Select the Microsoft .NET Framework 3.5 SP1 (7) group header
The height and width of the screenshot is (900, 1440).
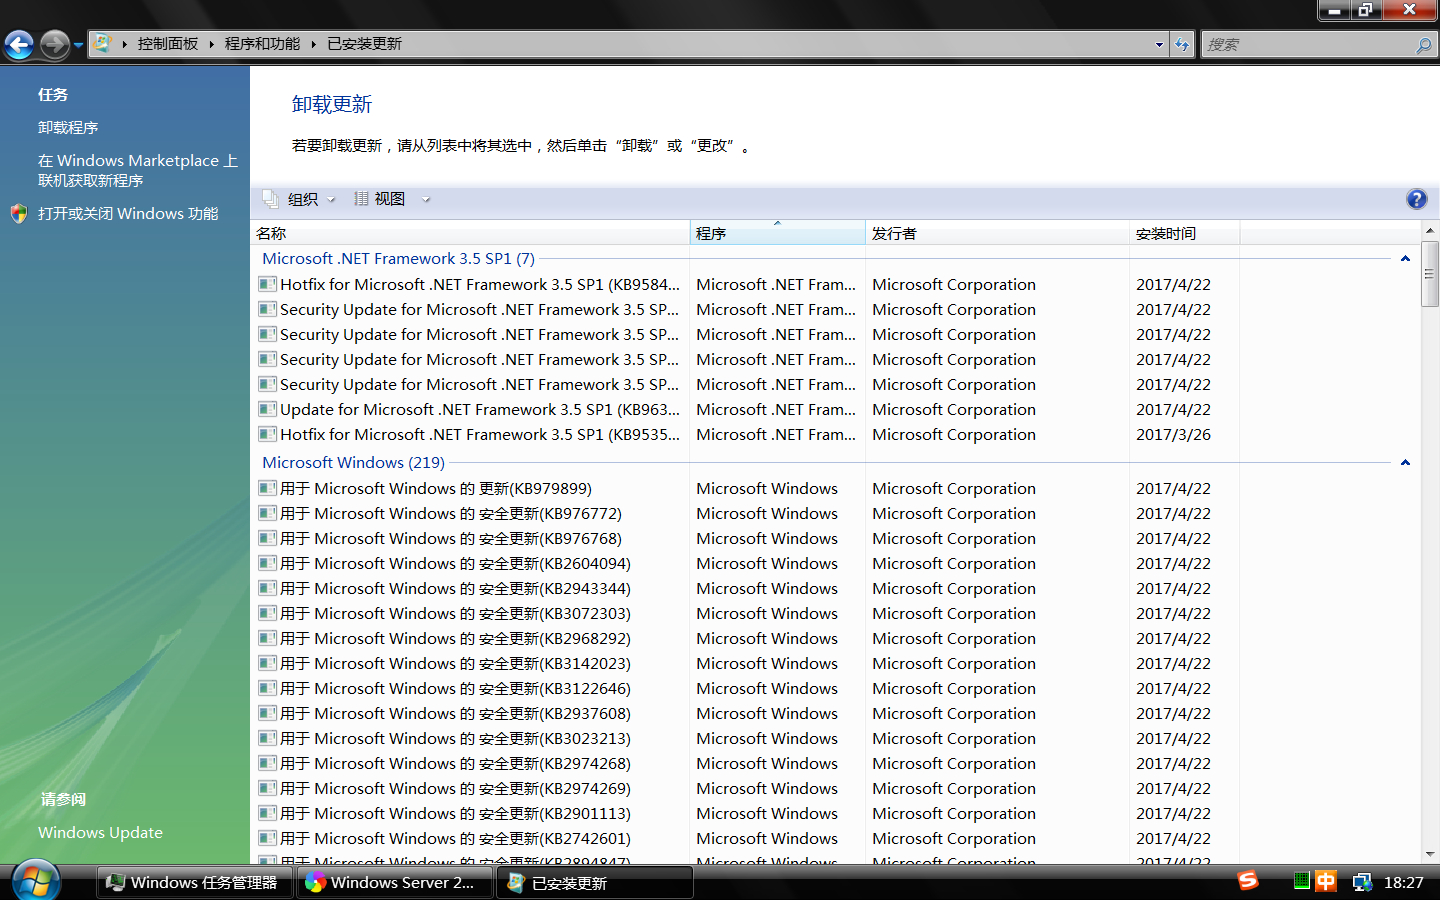coord(398,258)
